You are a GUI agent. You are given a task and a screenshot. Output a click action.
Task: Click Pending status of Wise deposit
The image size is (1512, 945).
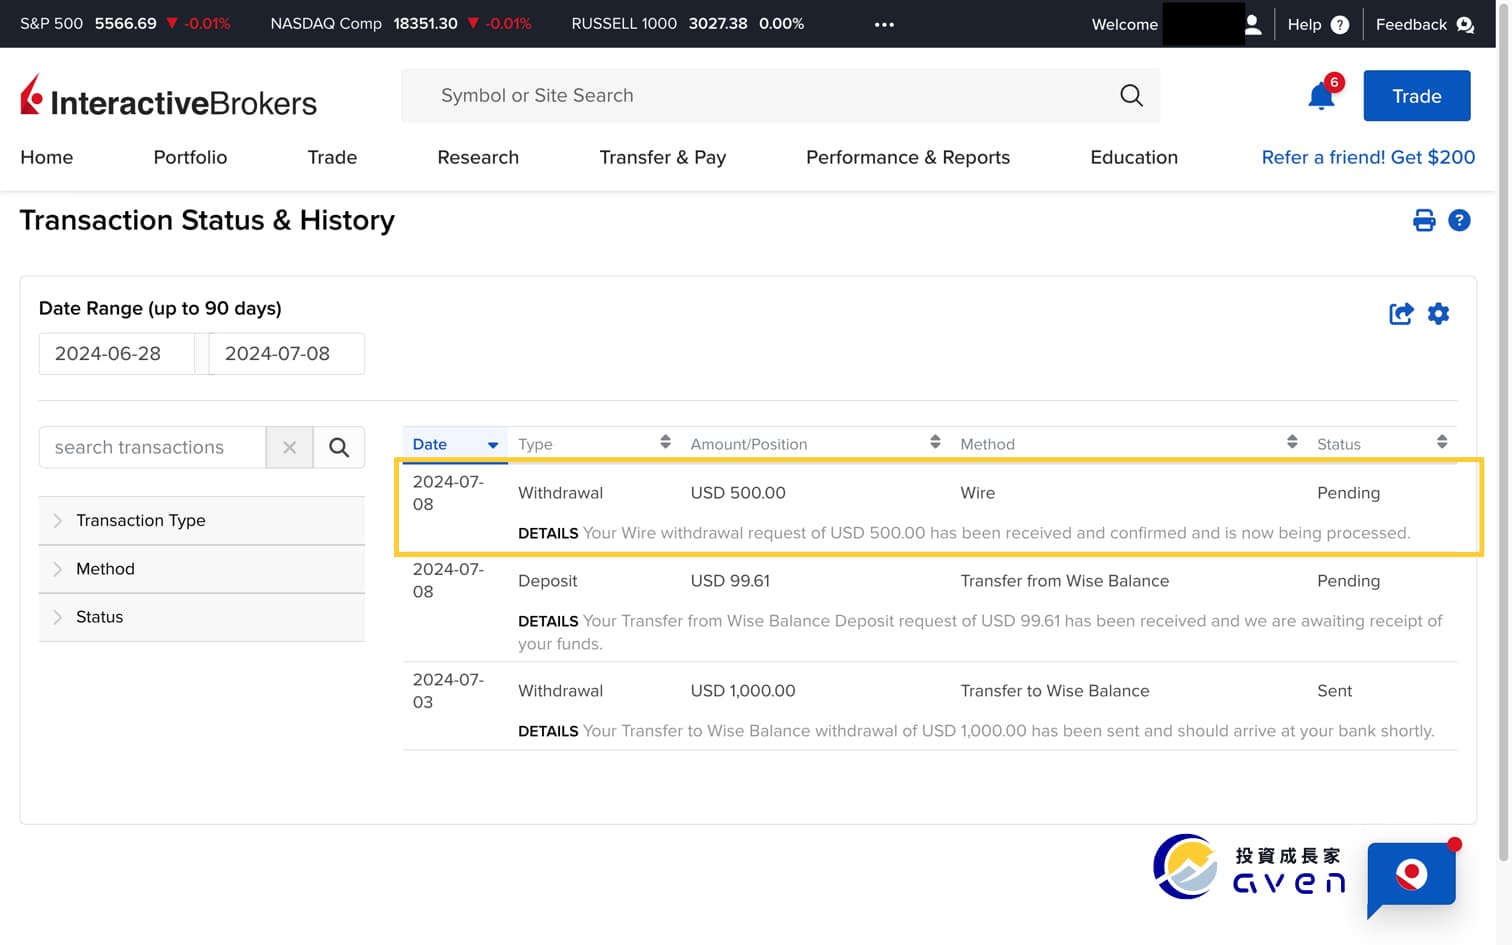coord(1348,581)
